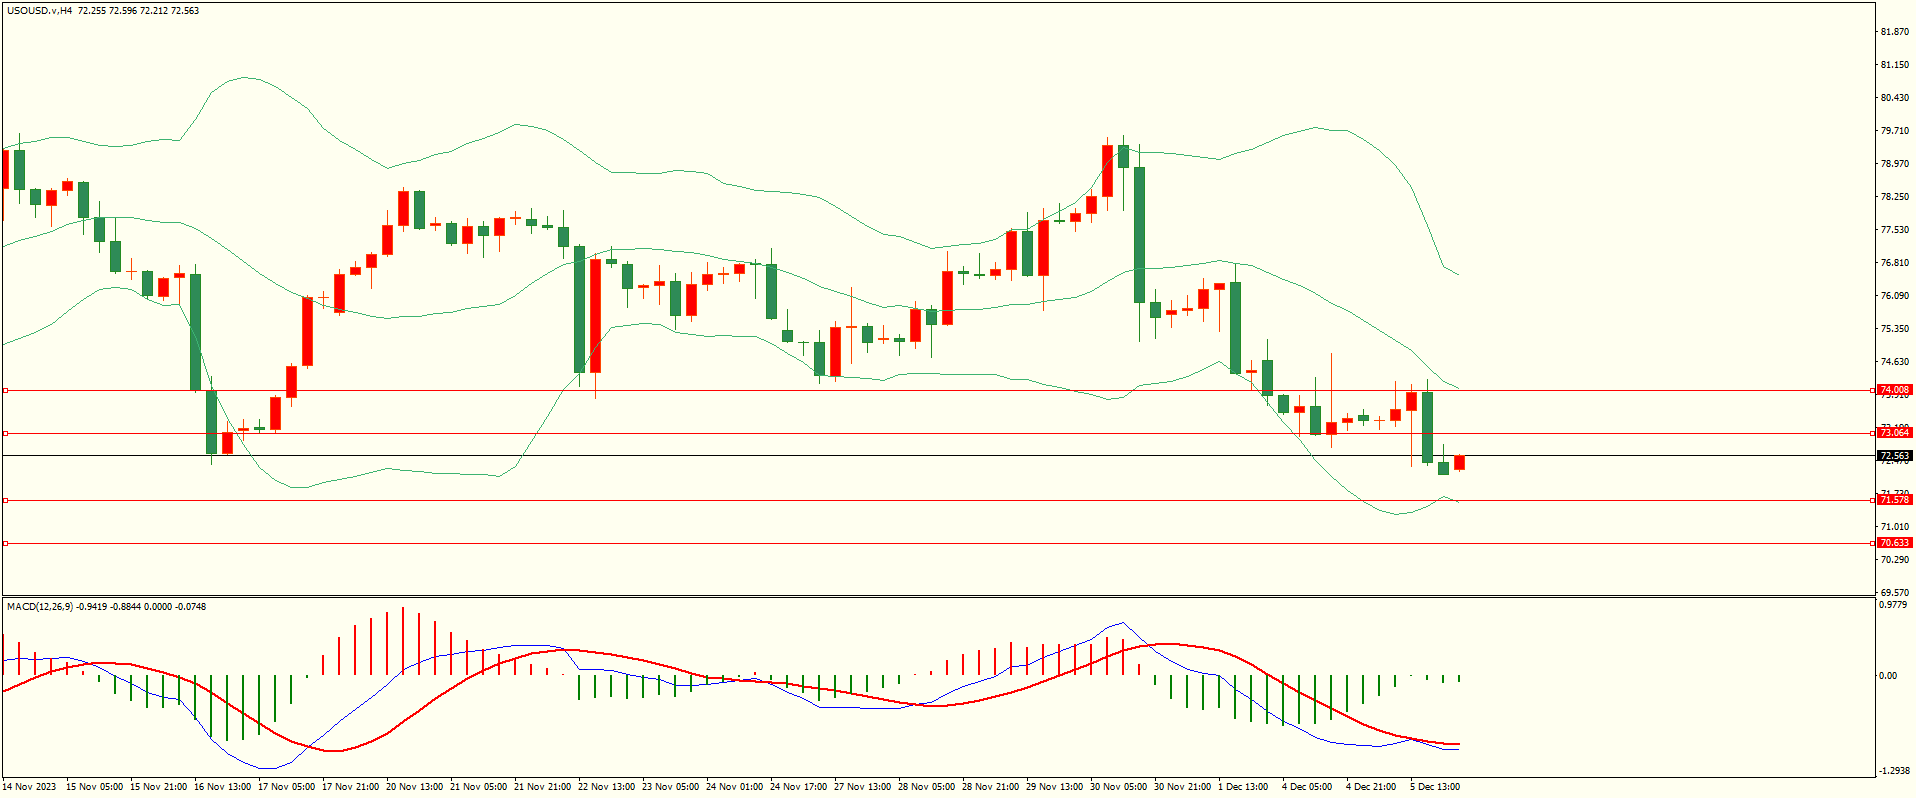The width and height of the screenshot is (1916, 798).
Task: Click the 24 Nov 17:00 time label
Action: pyautogui.click(x=798, y=787)
